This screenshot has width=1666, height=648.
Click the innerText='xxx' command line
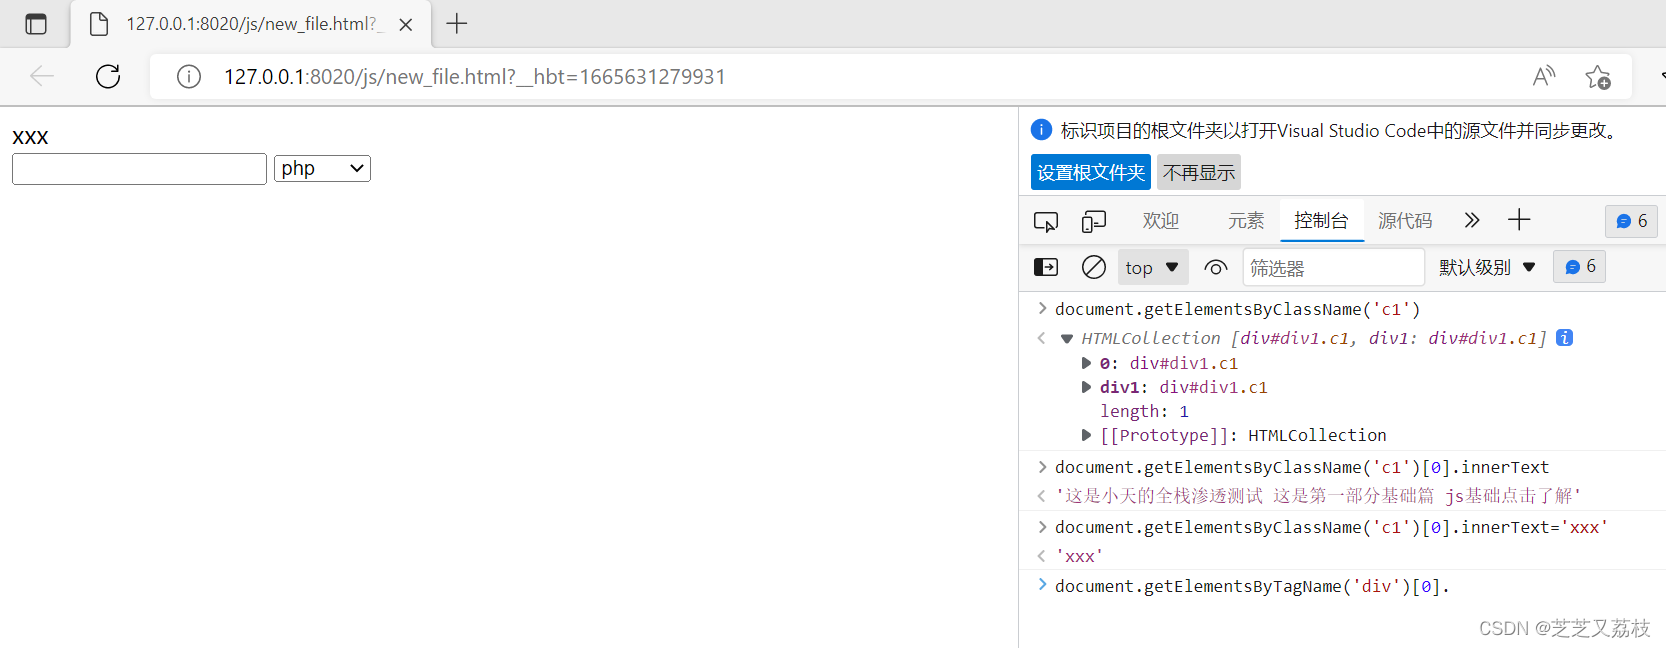pos(1331,527)
